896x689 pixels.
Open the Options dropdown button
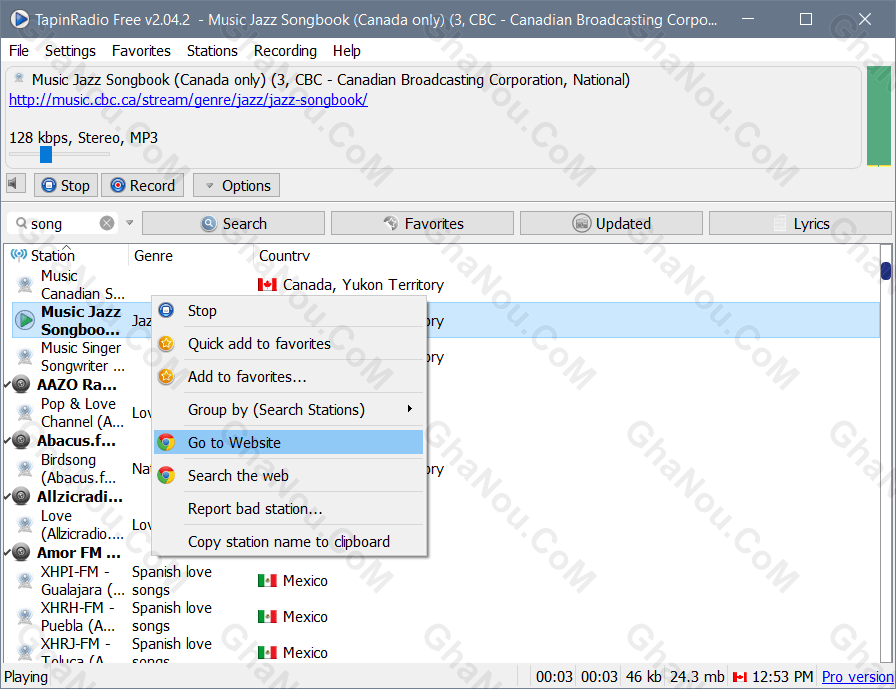tap(237, 185)
